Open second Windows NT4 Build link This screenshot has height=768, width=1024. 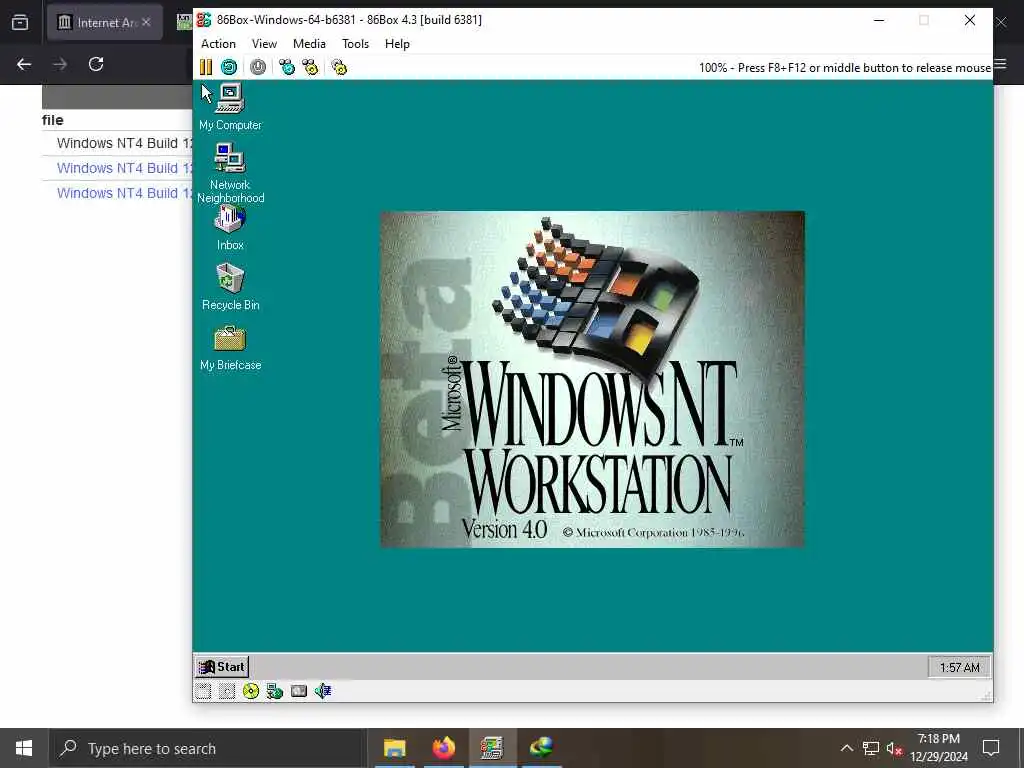(124, 168)
